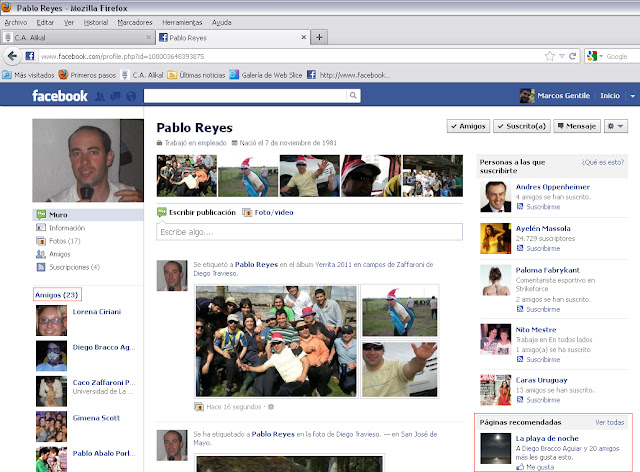Open the search engine selector dropdown
The height and width of the screenshot is (472, 640).
coord(601,56)
